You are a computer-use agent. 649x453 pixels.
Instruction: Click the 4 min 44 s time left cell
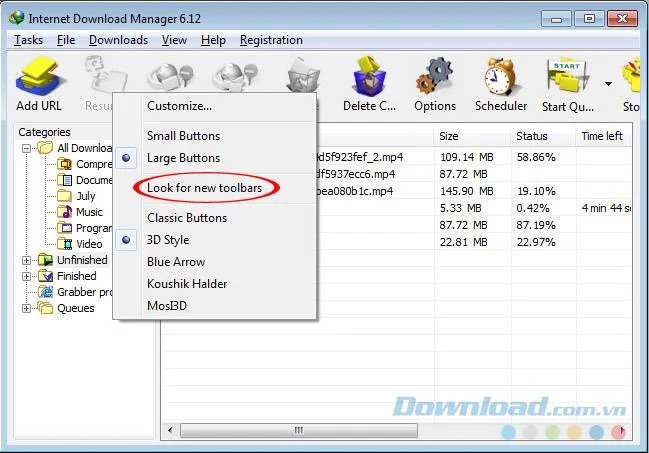[606, 208]
